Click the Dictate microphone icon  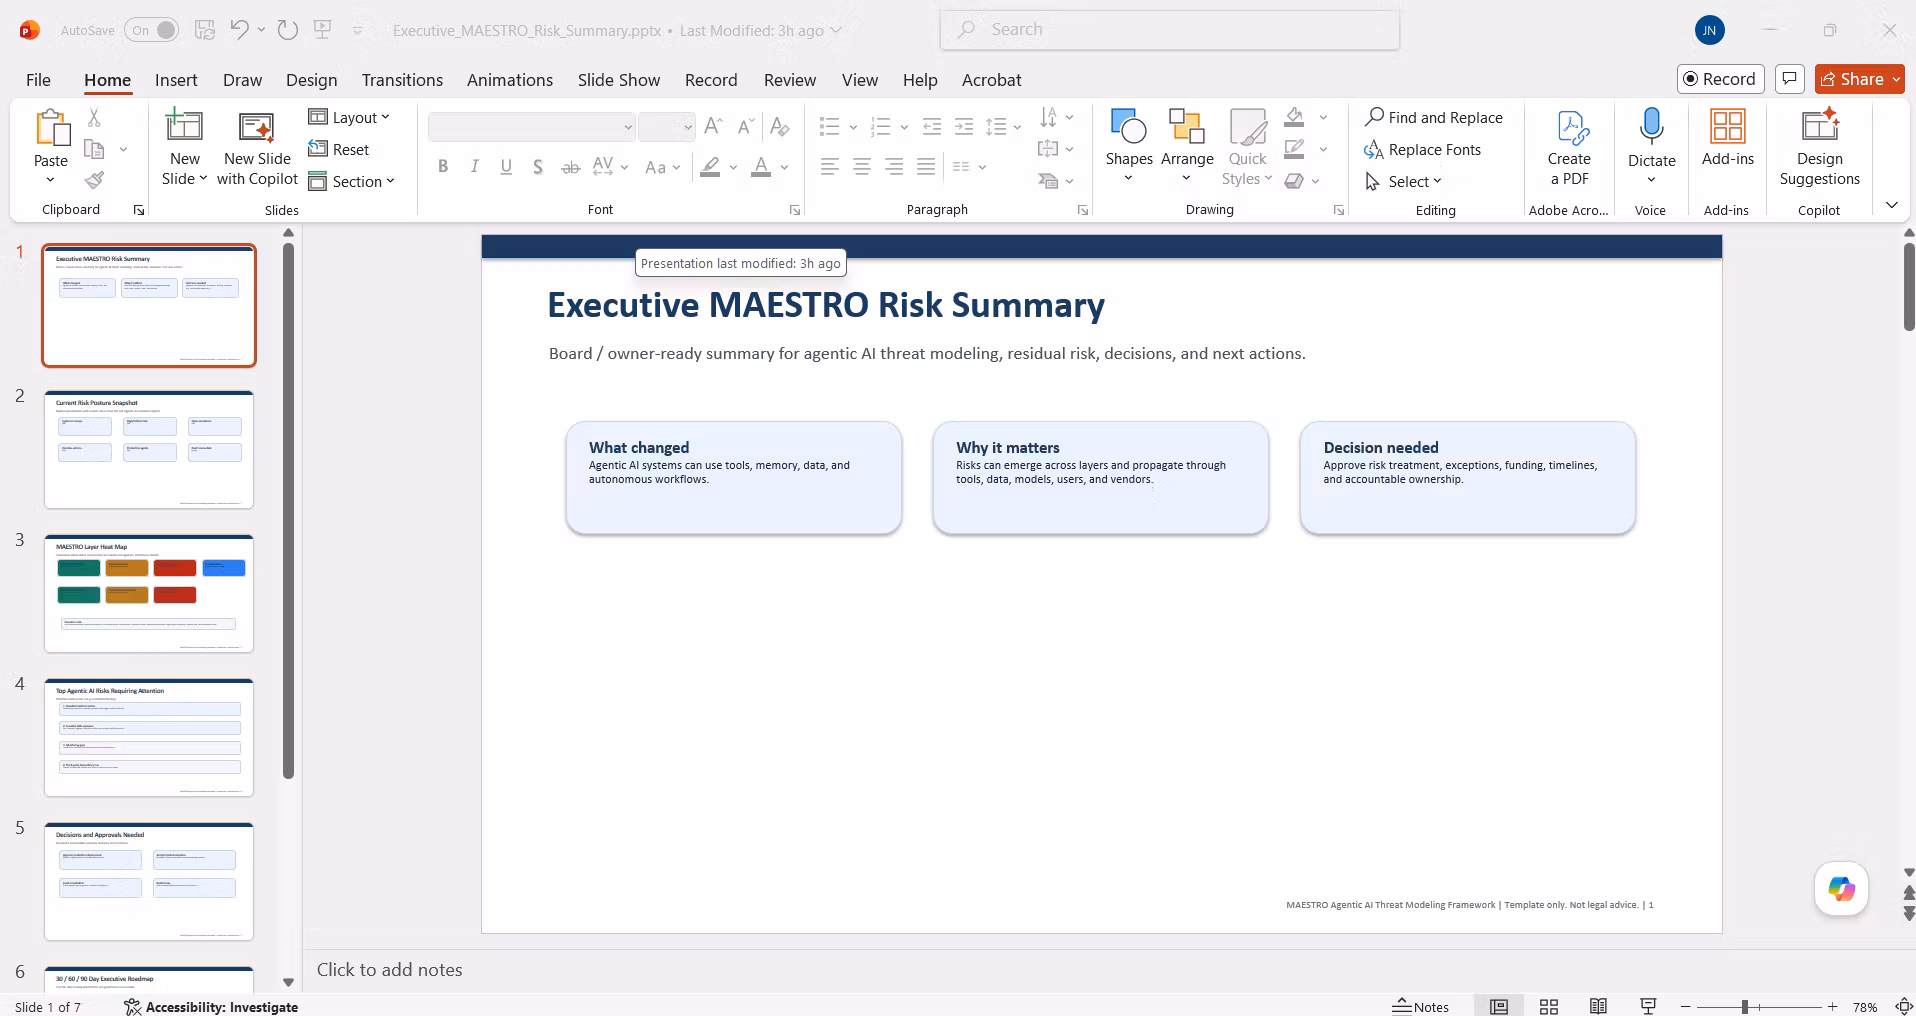click(x=1651, y=126)
